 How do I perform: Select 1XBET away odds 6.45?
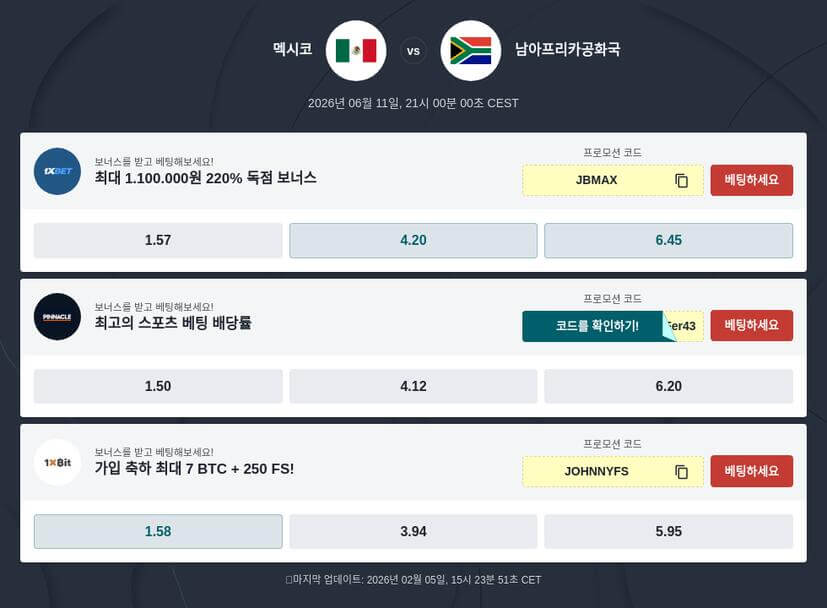667,240
